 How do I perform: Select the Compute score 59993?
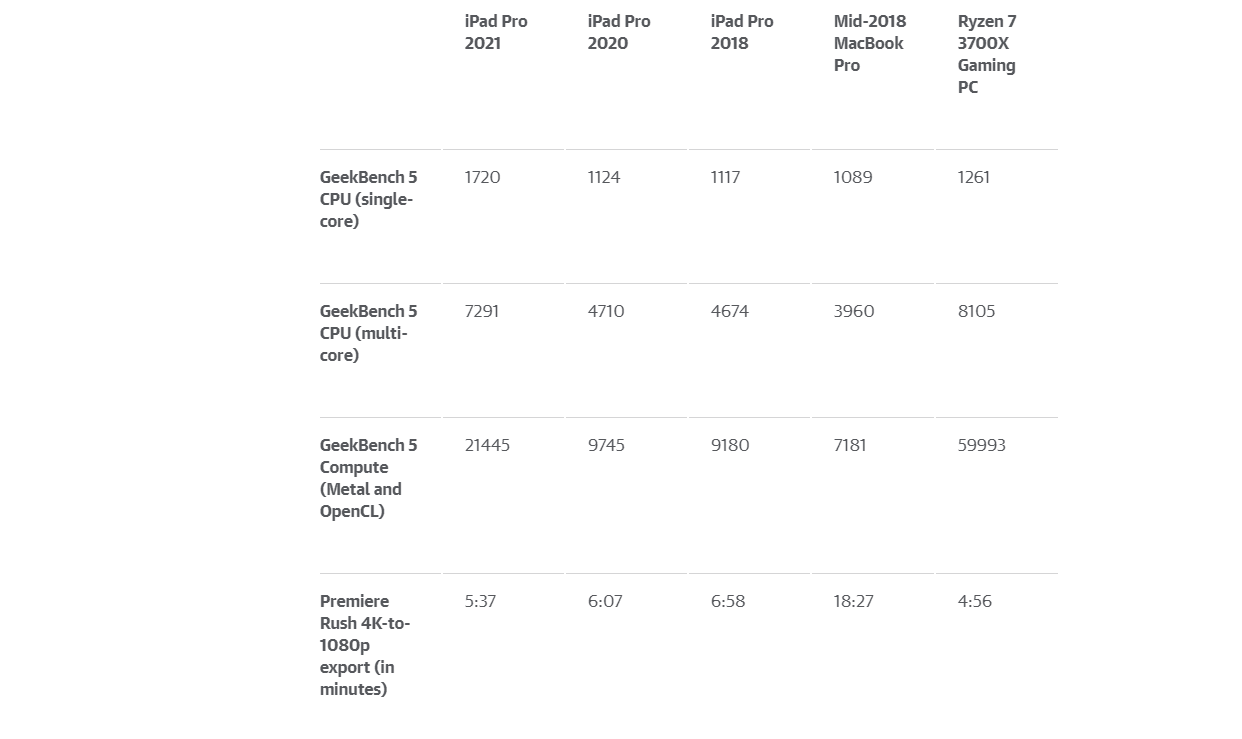[981, 445]
